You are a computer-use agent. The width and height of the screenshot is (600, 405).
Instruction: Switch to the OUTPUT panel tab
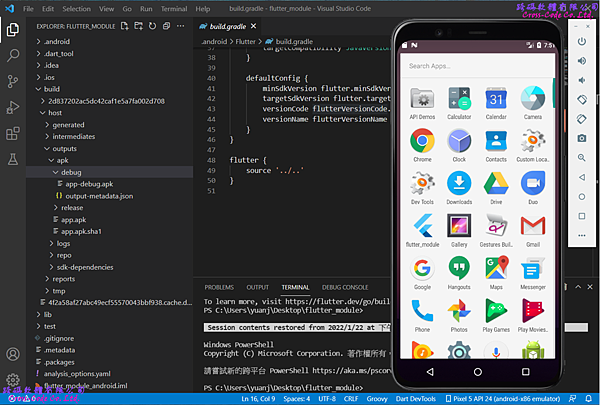(257, 287)
